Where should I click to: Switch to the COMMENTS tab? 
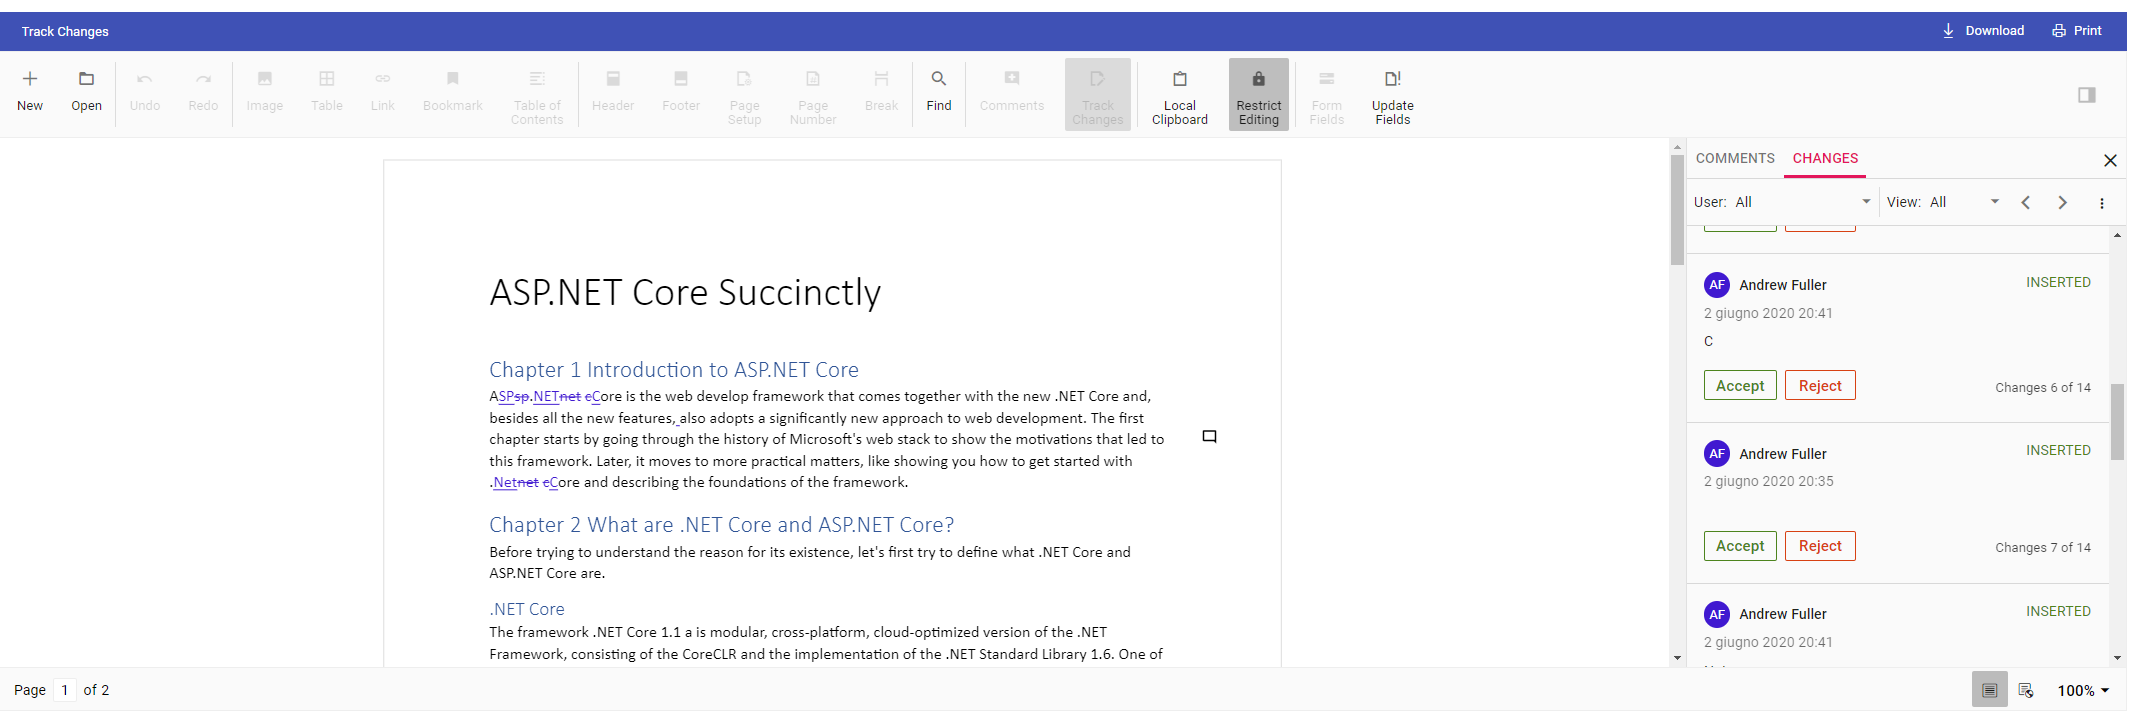(x=1735, y=158)
